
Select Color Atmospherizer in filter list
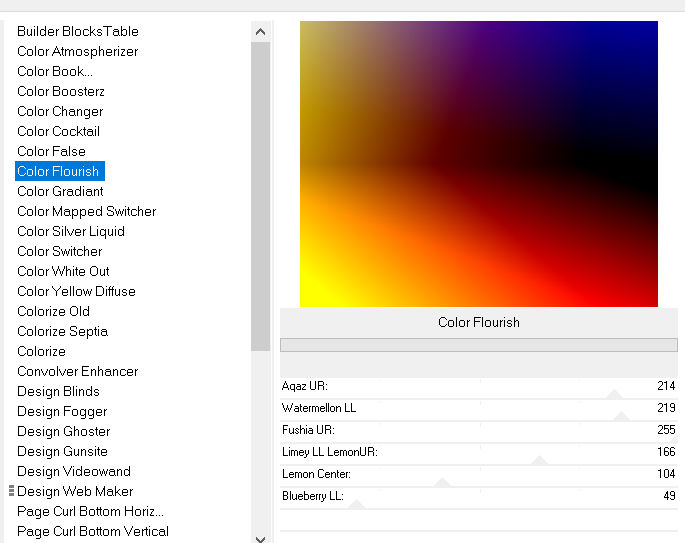(77, 51)
